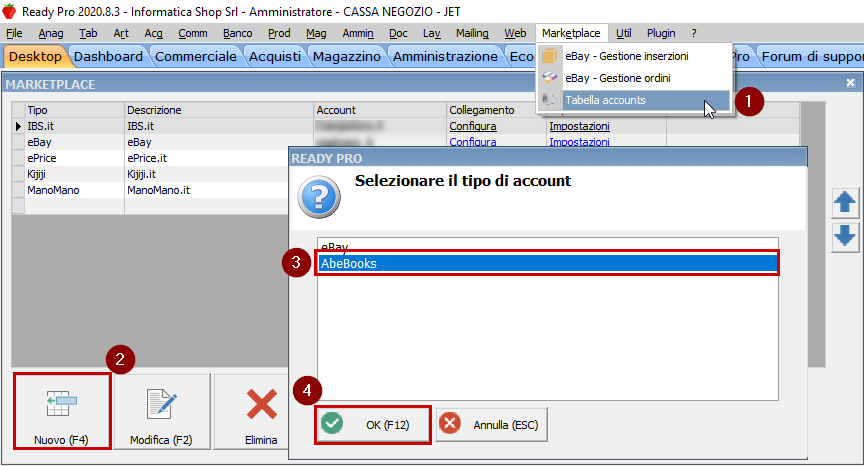Click the red X Elimina icon
864x466 pixels.
click(262, 404)
